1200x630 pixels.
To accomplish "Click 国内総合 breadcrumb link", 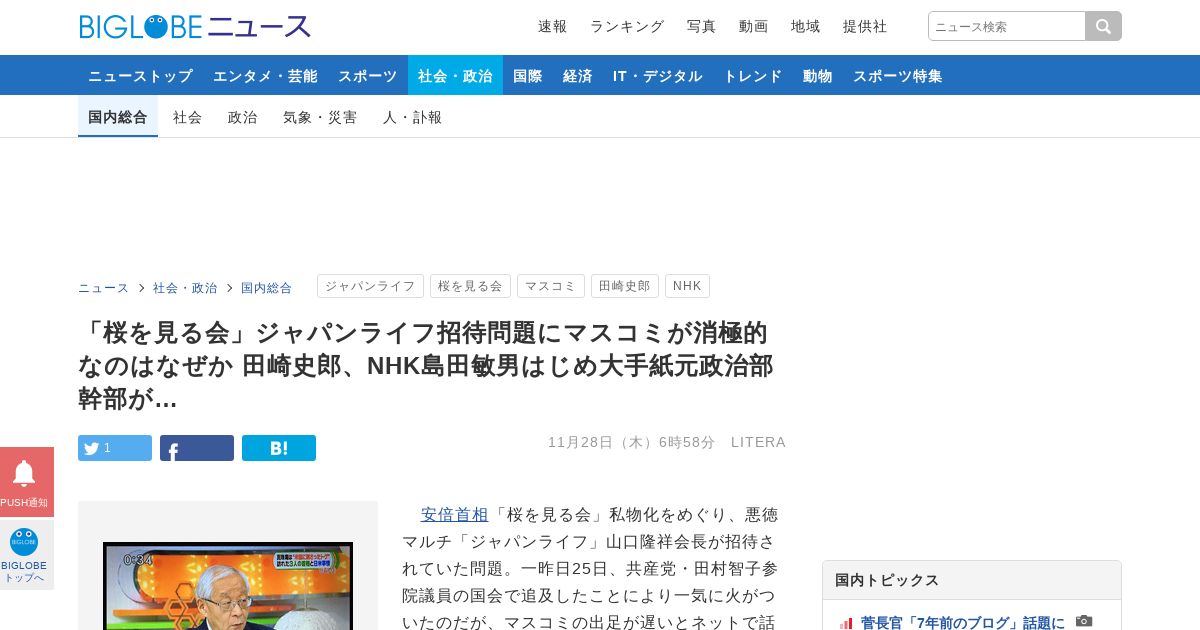I will tap(267, 288).
